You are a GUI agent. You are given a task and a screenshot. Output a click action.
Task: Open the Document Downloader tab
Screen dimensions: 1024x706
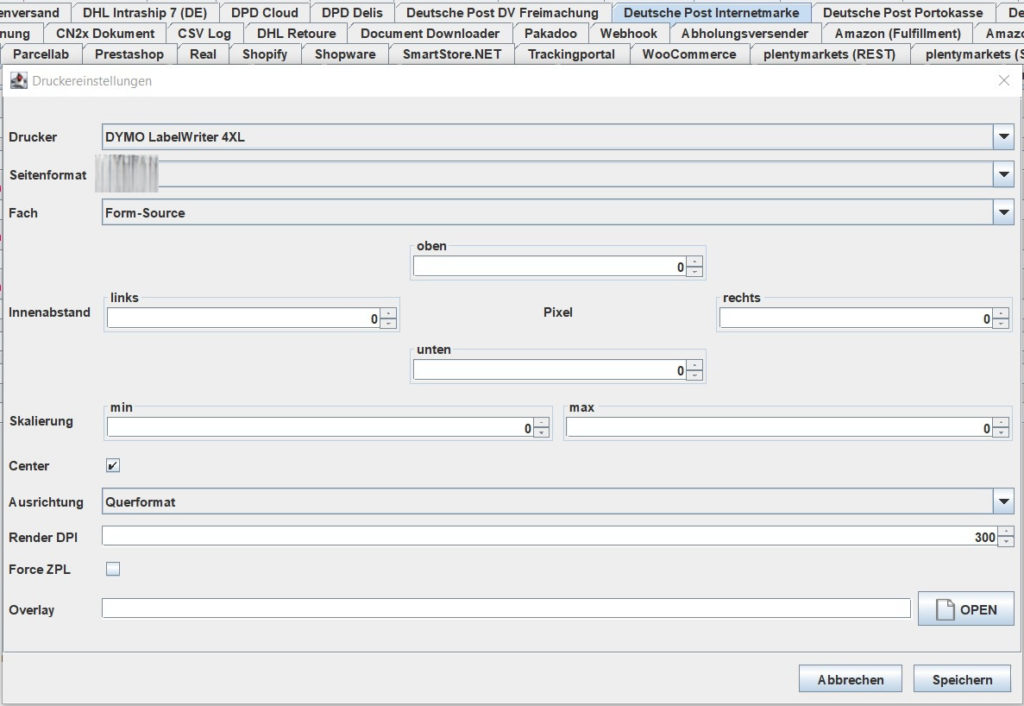[x=430, y=33]
